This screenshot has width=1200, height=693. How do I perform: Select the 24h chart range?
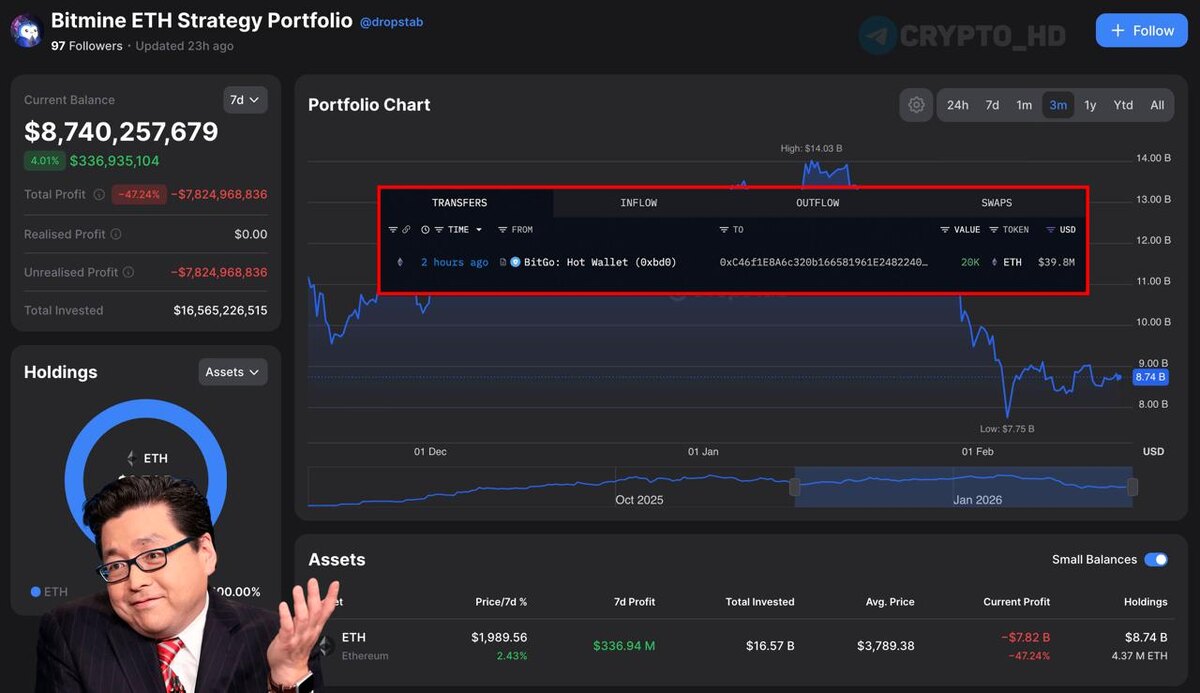coord(958,105)
